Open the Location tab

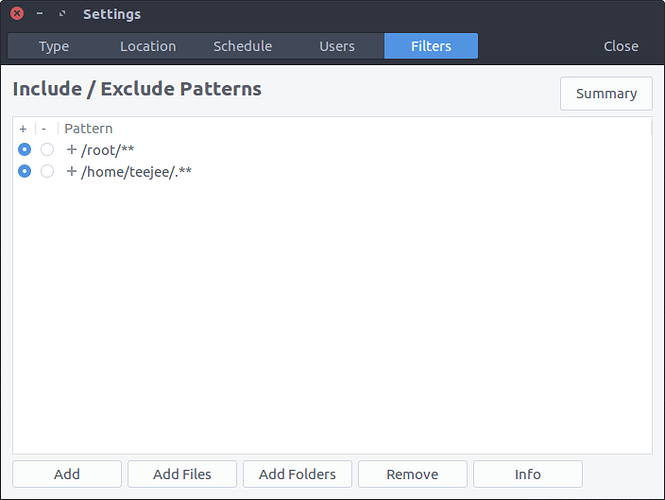(x=148, y=46)
